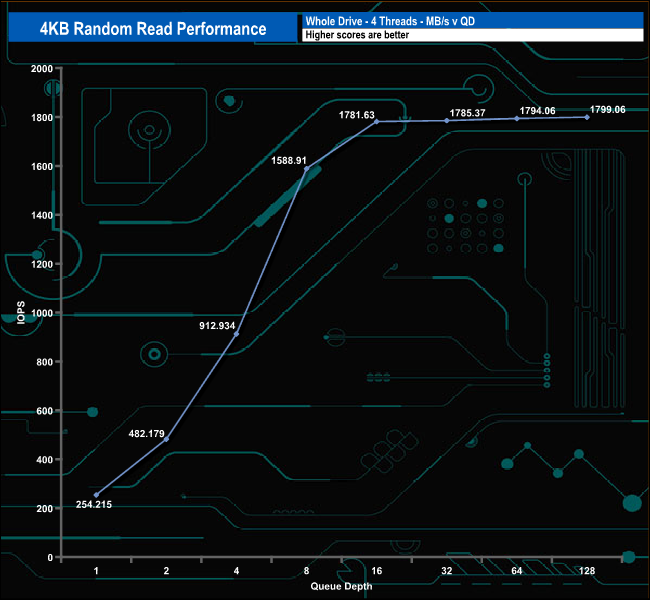The width and height of the screenshot is (650, 600).
Task: Select the data point at queue depth 128
Action: [x=587, y=117]
